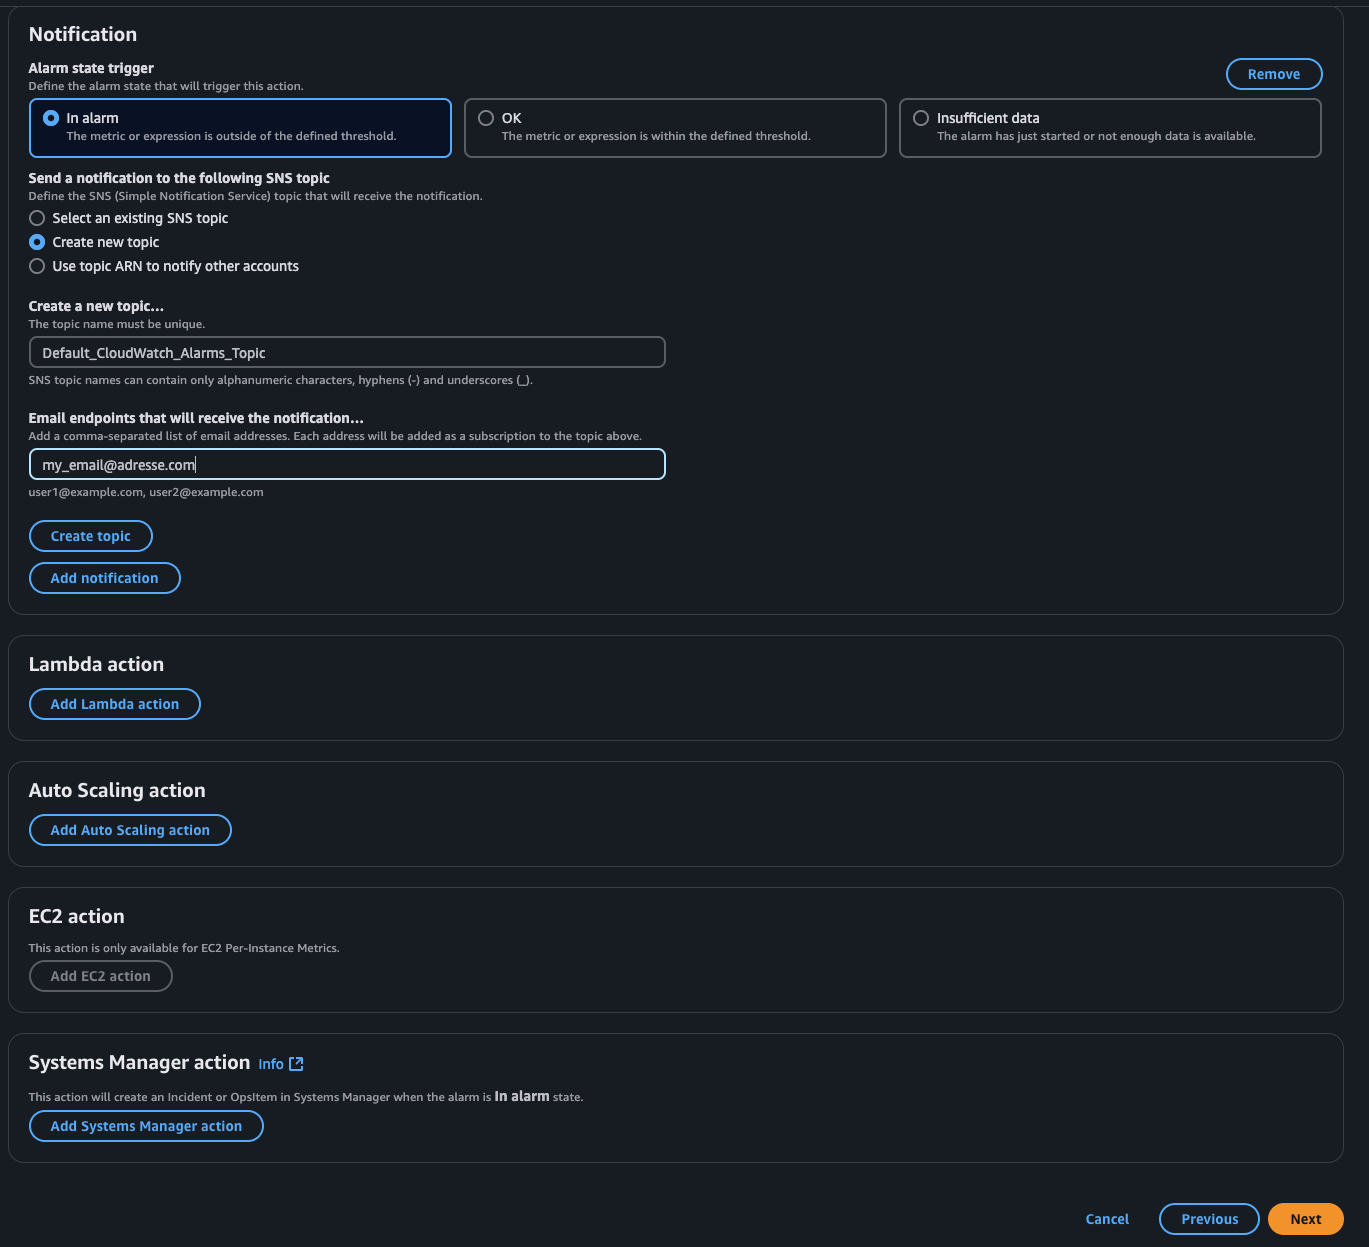Click Add Systems Manager action

pos(146,1126)
